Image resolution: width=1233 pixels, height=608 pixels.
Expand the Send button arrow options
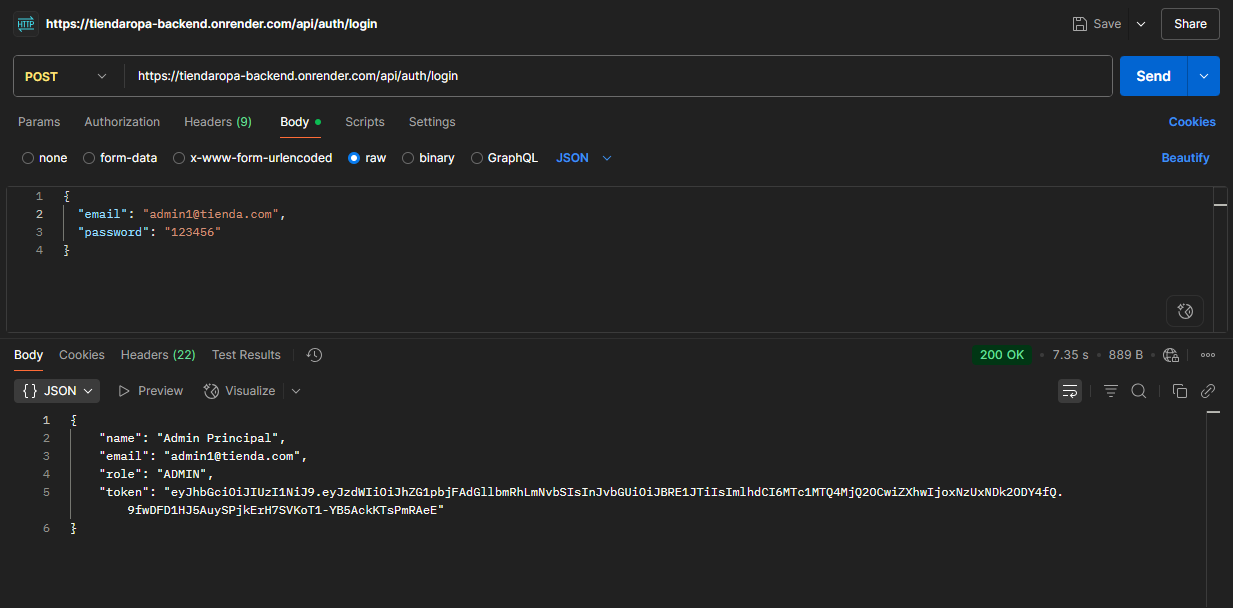1203,76
